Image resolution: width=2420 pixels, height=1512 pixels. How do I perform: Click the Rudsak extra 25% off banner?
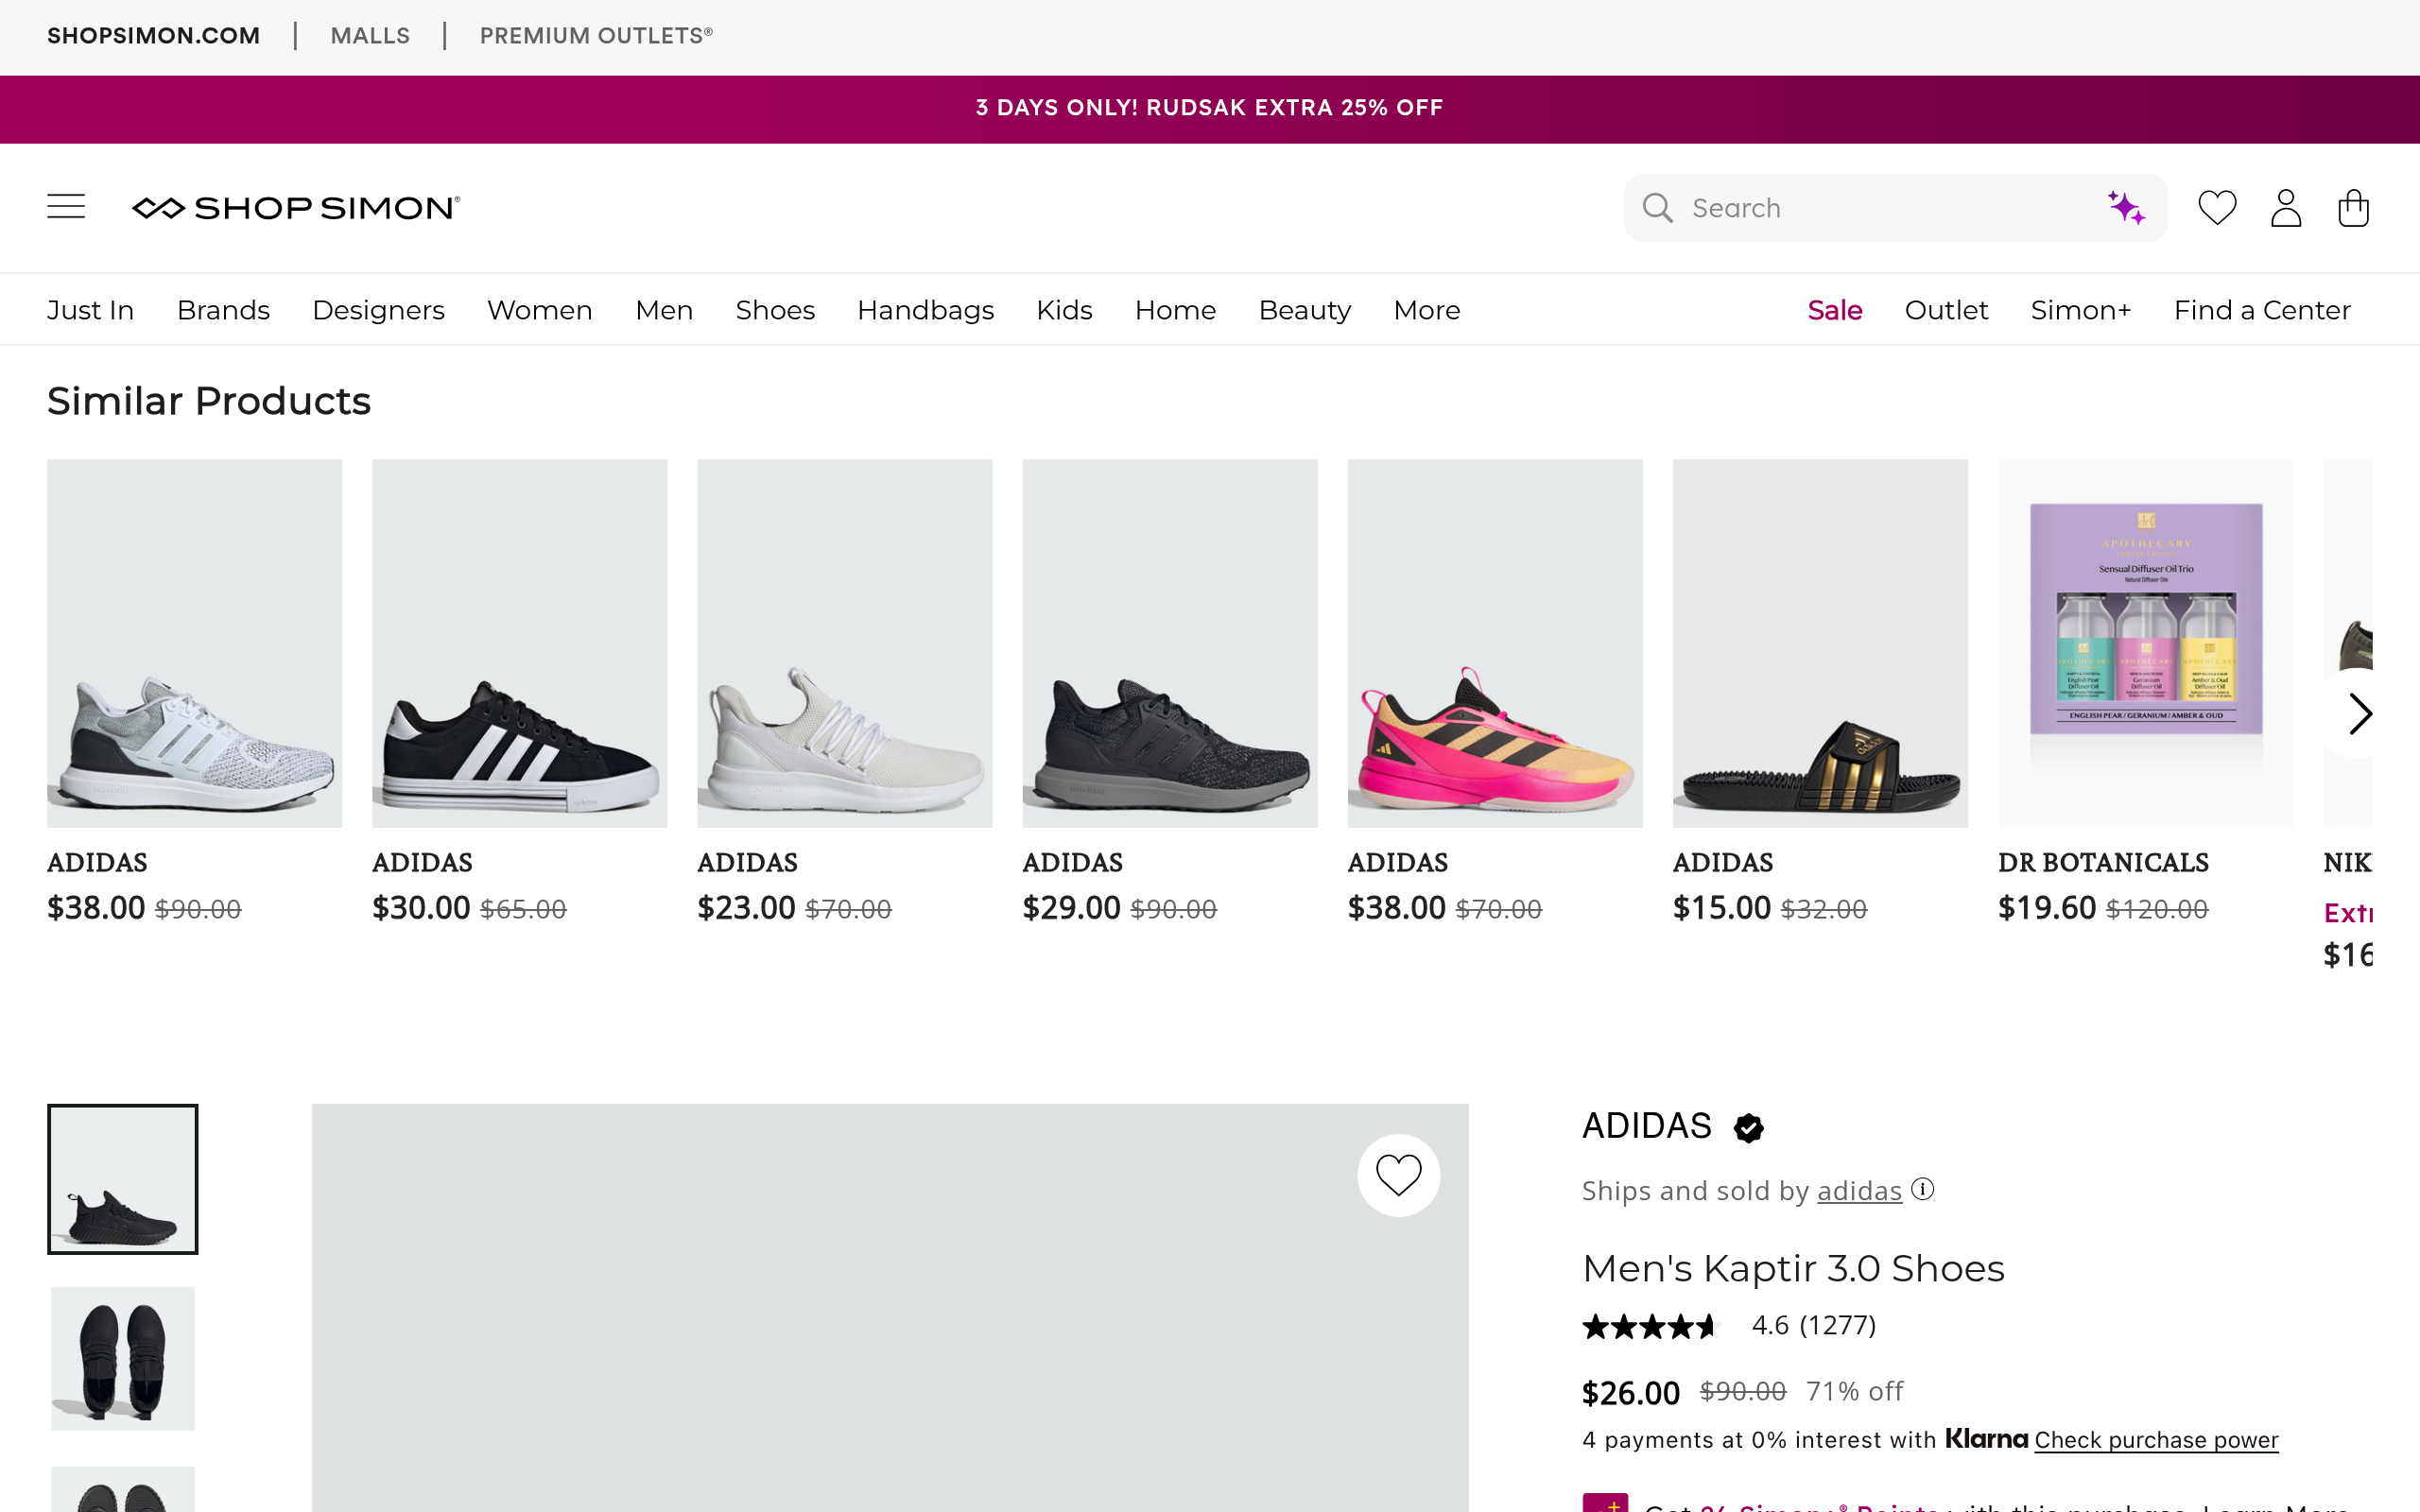[1210, 108]
